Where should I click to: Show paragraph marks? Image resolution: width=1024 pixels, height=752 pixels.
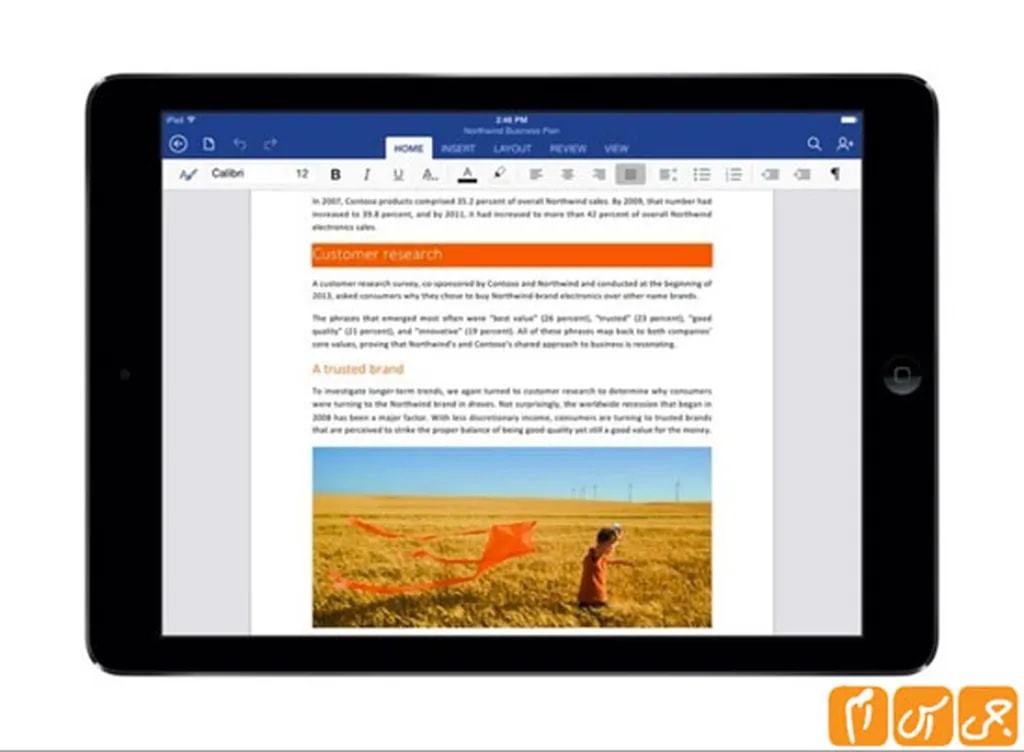(x=834, y=174)
